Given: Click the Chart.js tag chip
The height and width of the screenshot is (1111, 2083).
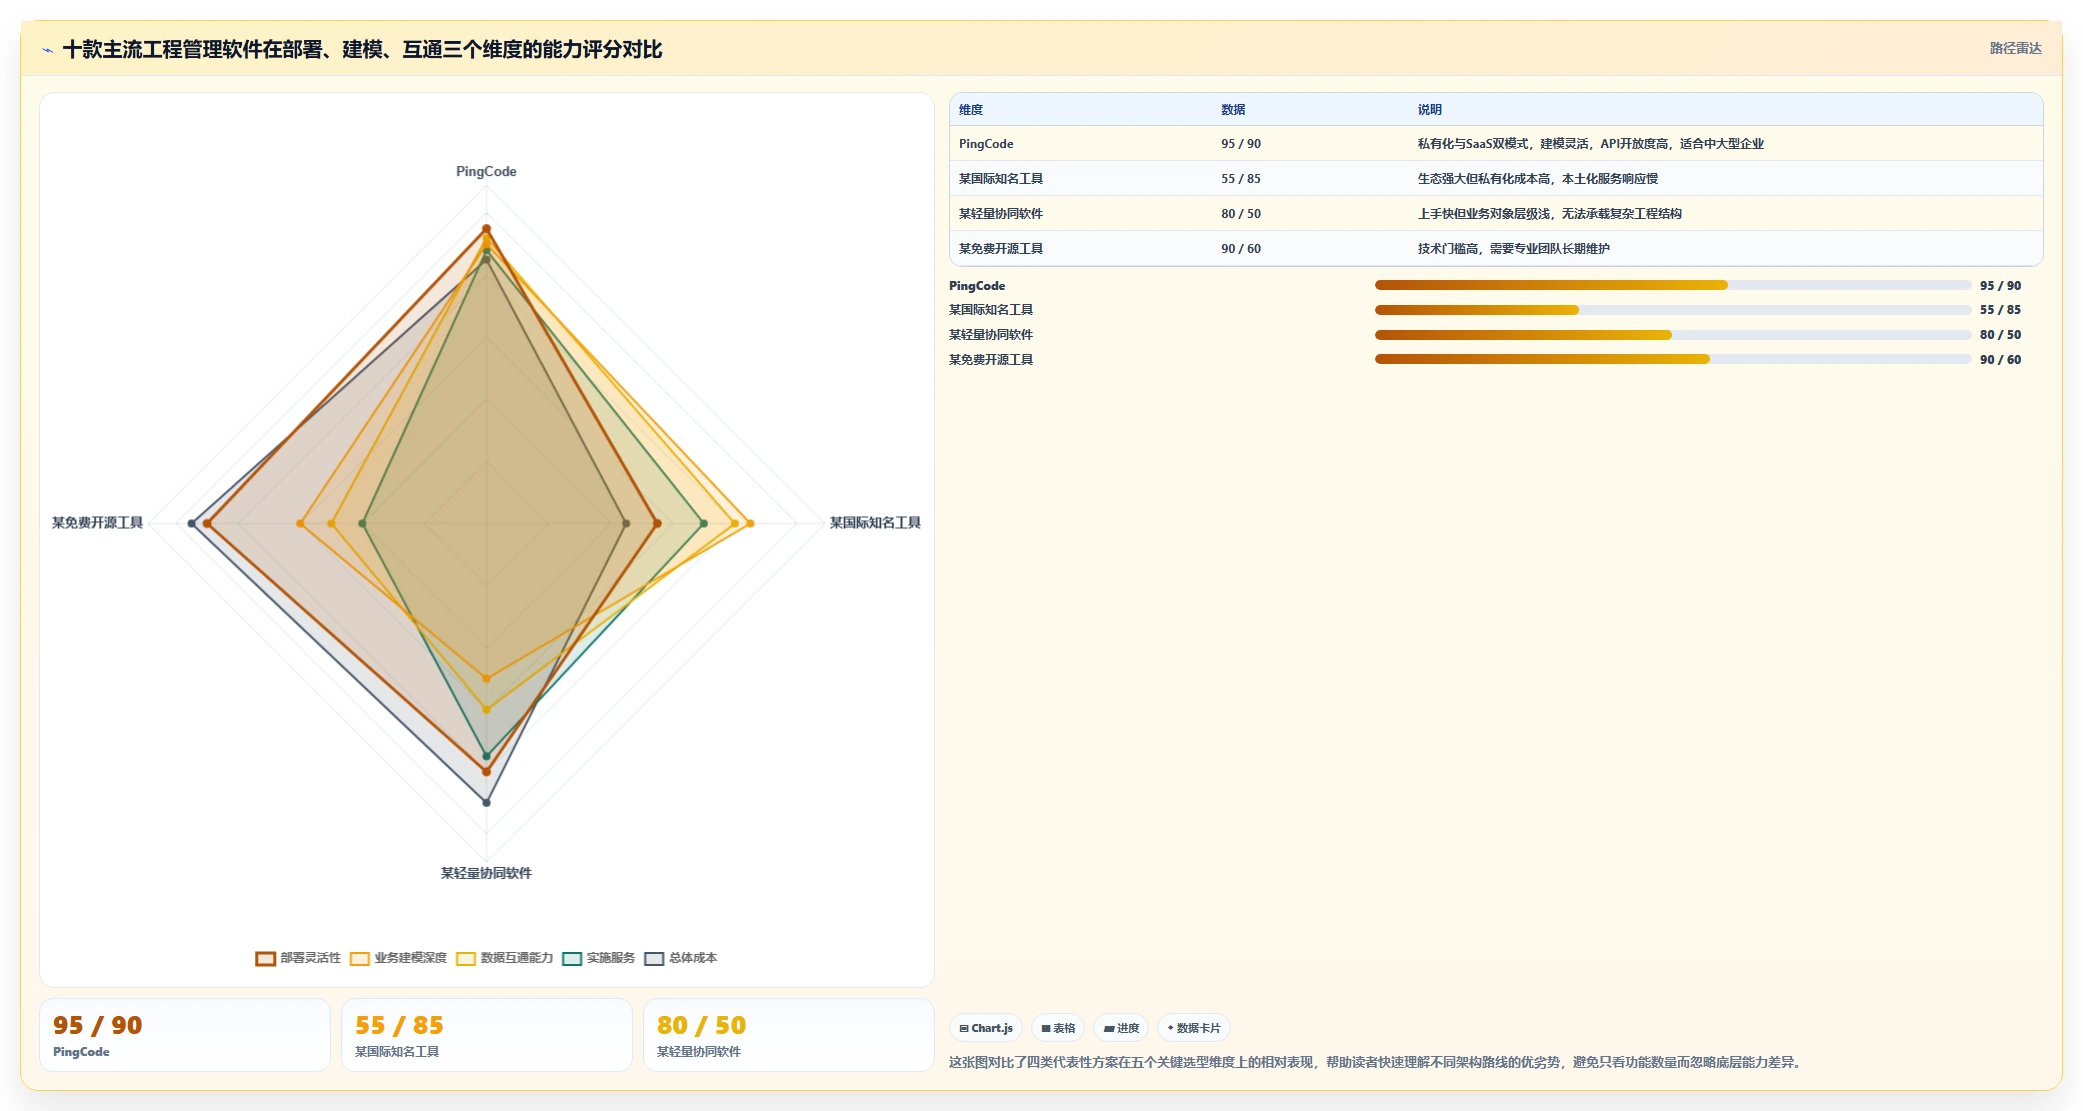Looking at the screenshot, I should point(986,1028).
